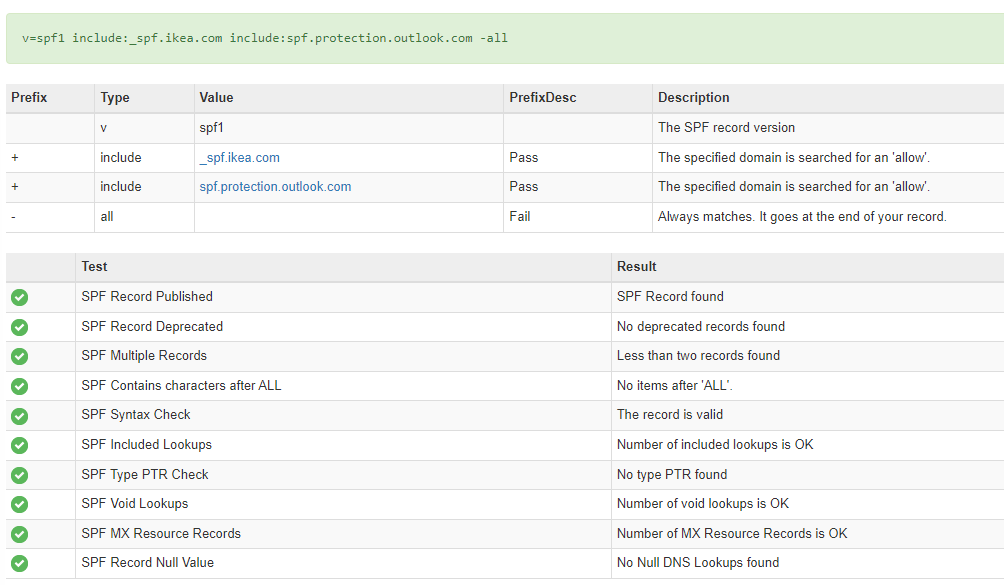Click the status icon for SPF Multiple Records
1004x585 pixels.
pyautogui.click(x=20, y=356)
